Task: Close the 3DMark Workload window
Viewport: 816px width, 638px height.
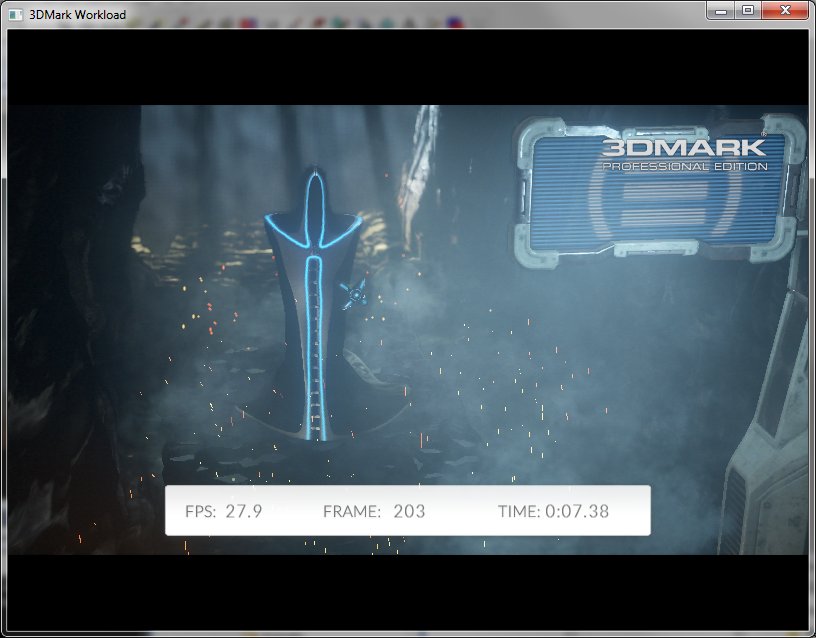Action: coord(783,10)
